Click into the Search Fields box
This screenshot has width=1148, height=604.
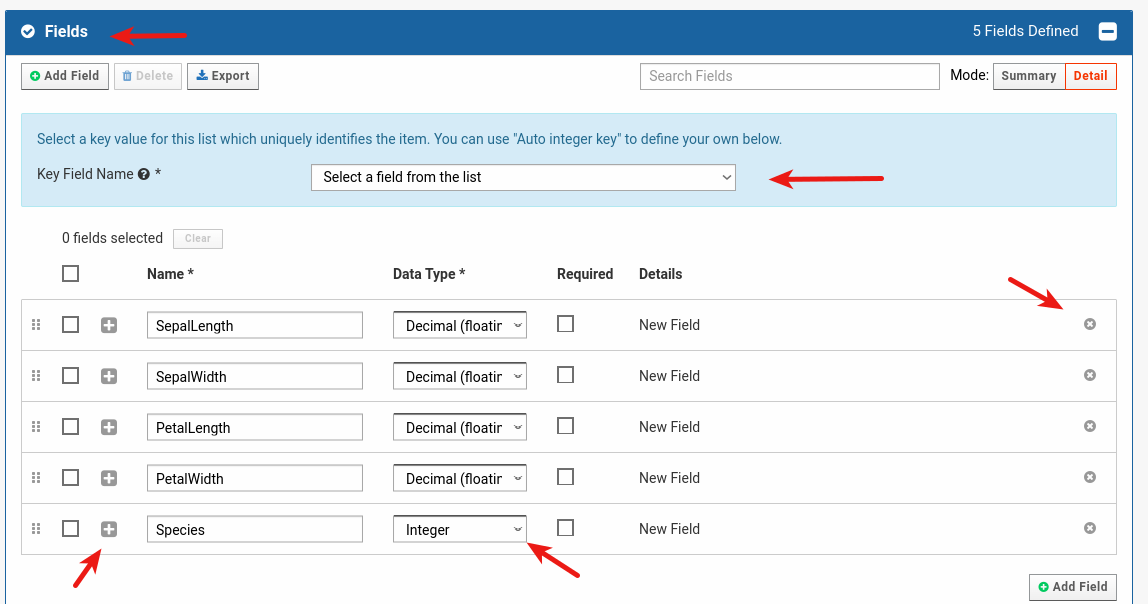(x=789, y=76)
